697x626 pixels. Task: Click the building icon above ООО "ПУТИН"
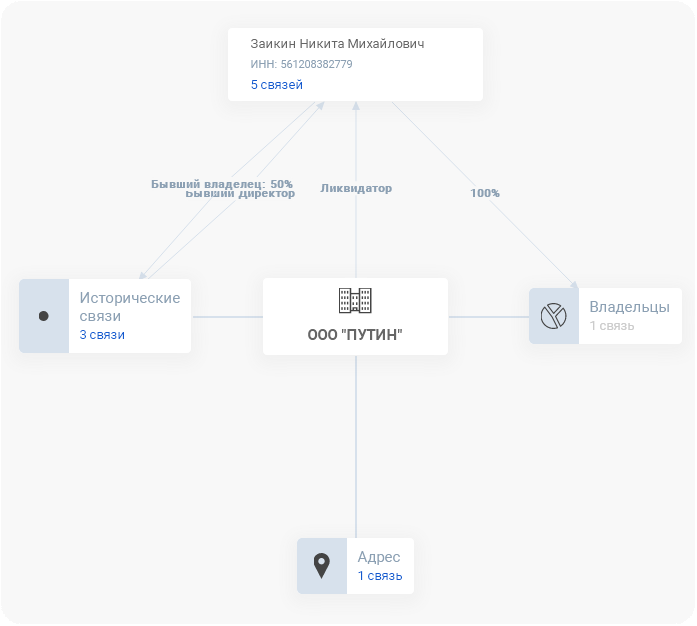355,301
